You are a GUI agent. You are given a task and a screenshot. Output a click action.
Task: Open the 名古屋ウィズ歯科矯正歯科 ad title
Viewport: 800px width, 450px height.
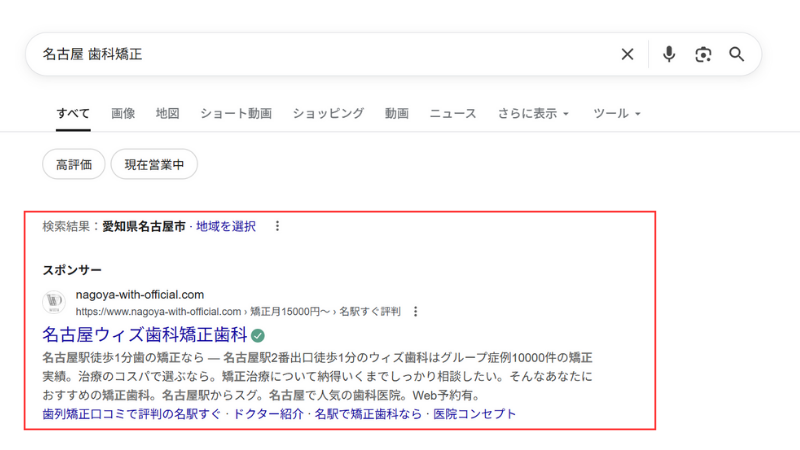(x=144, y=335)
